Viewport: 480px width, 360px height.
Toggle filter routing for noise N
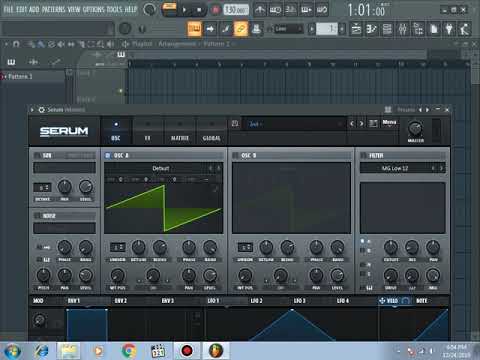point(363,265)
